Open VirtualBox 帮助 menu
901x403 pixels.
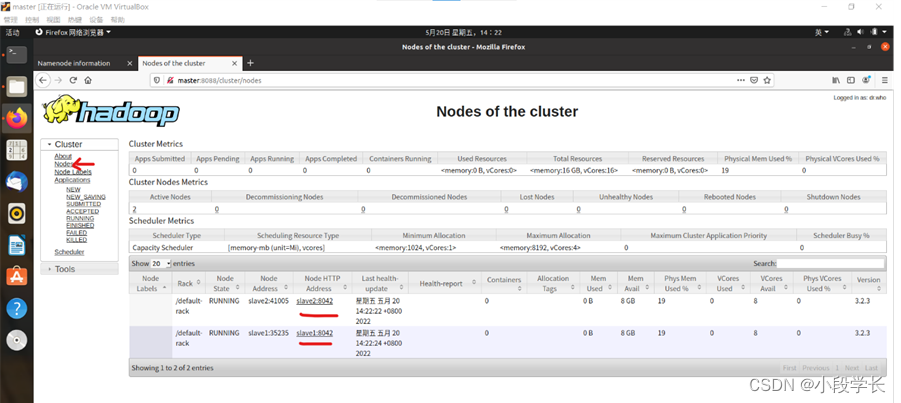pos(117,20)
